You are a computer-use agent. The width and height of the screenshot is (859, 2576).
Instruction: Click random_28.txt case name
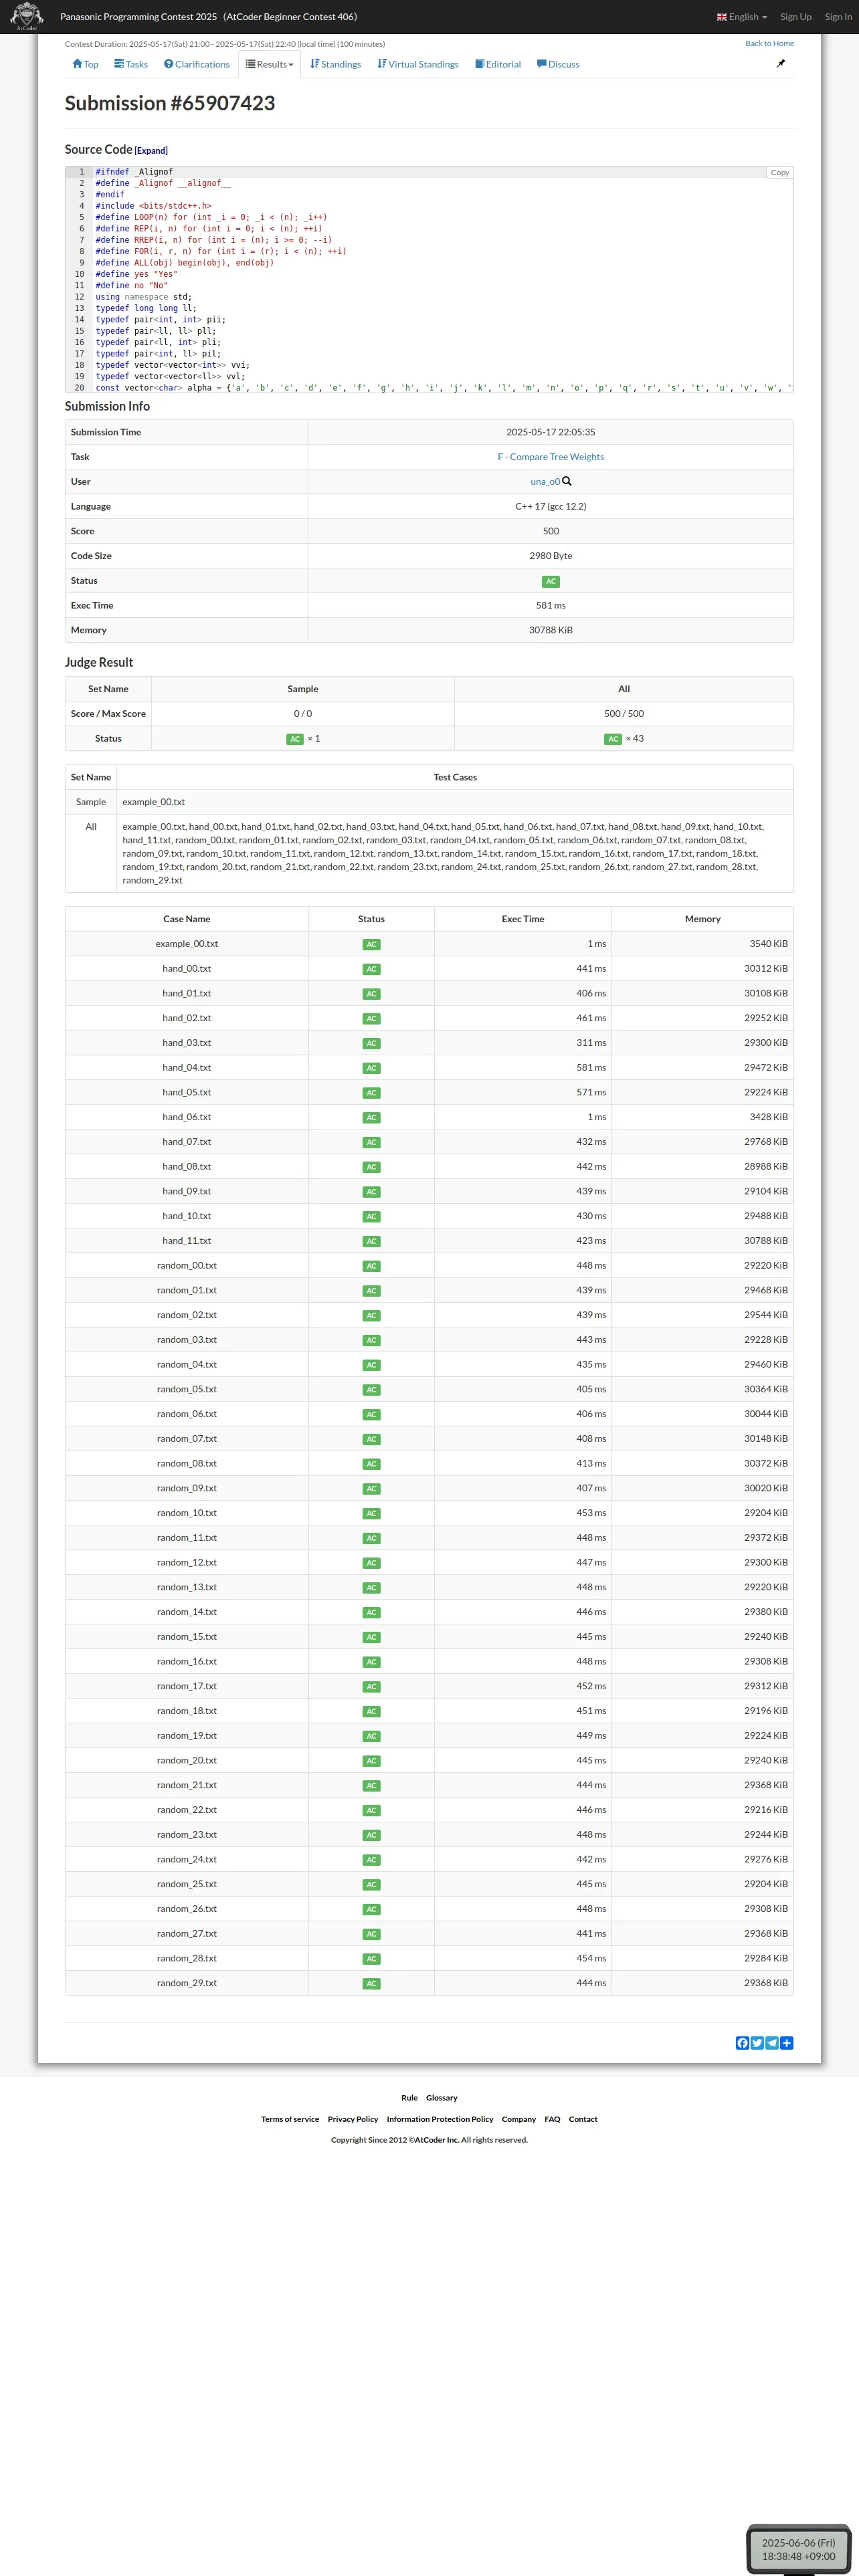coord(187,1958)
